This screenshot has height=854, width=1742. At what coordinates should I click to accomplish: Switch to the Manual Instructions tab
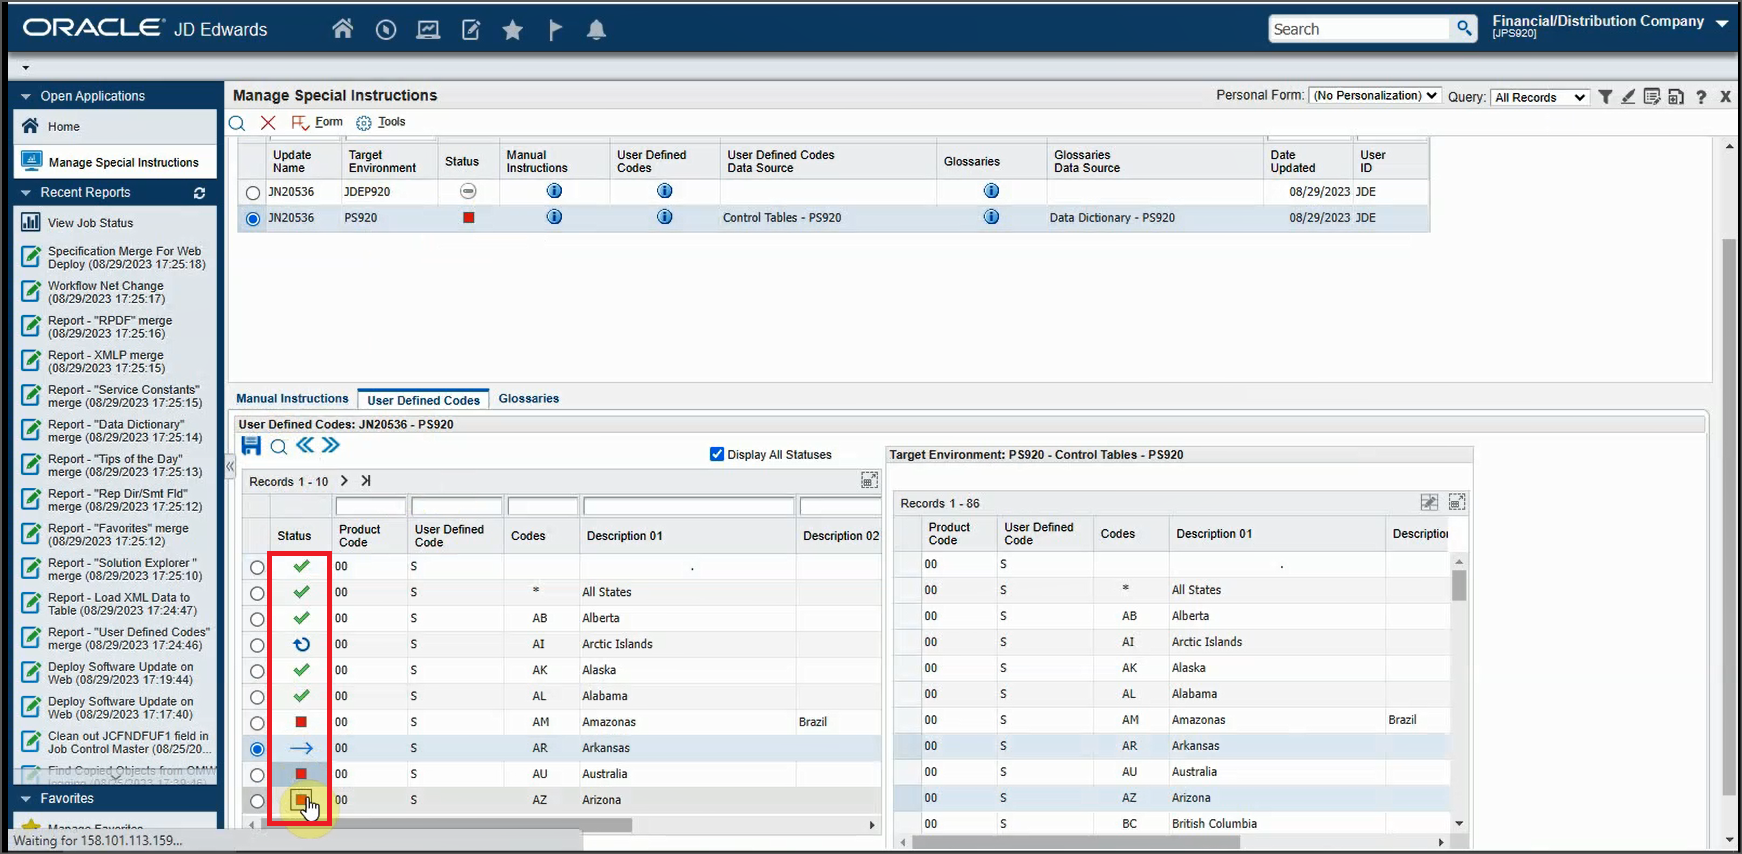coord(292,398)
